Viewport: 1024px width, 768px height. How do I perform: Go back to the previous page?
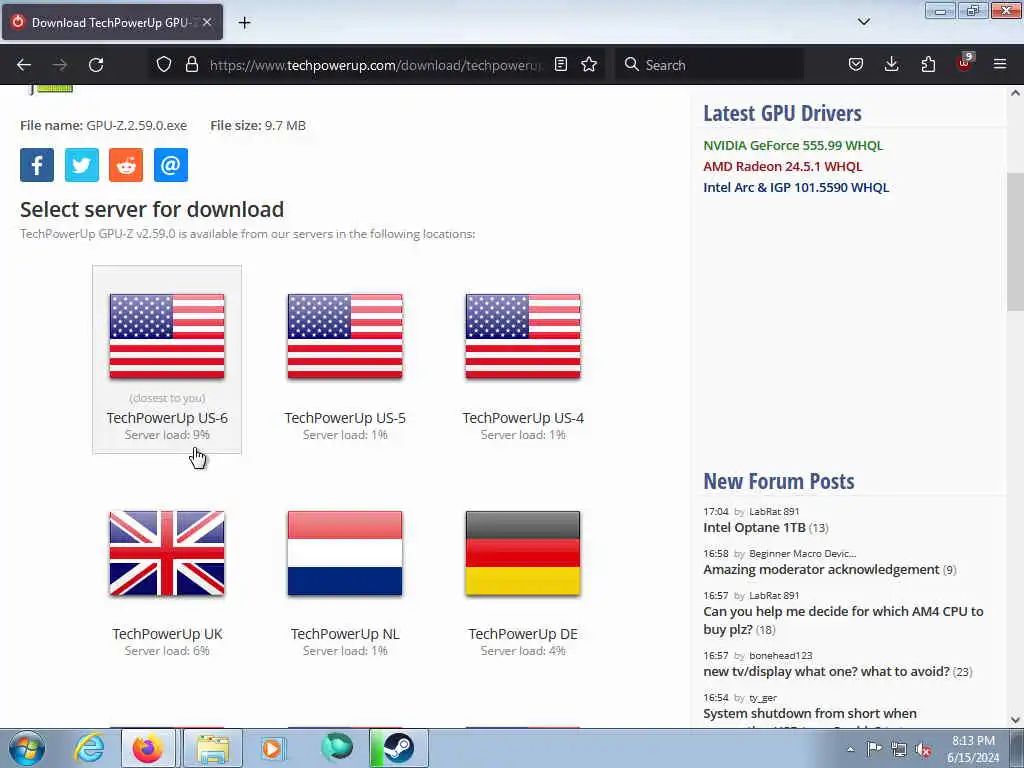[24, 65]
